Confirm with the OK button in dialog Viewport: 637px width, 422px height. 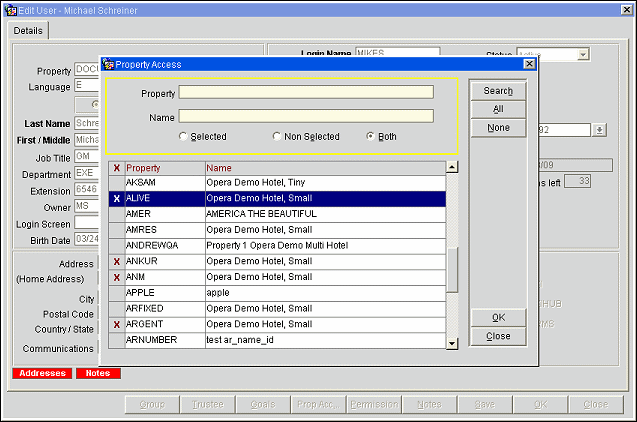(497, 317)
